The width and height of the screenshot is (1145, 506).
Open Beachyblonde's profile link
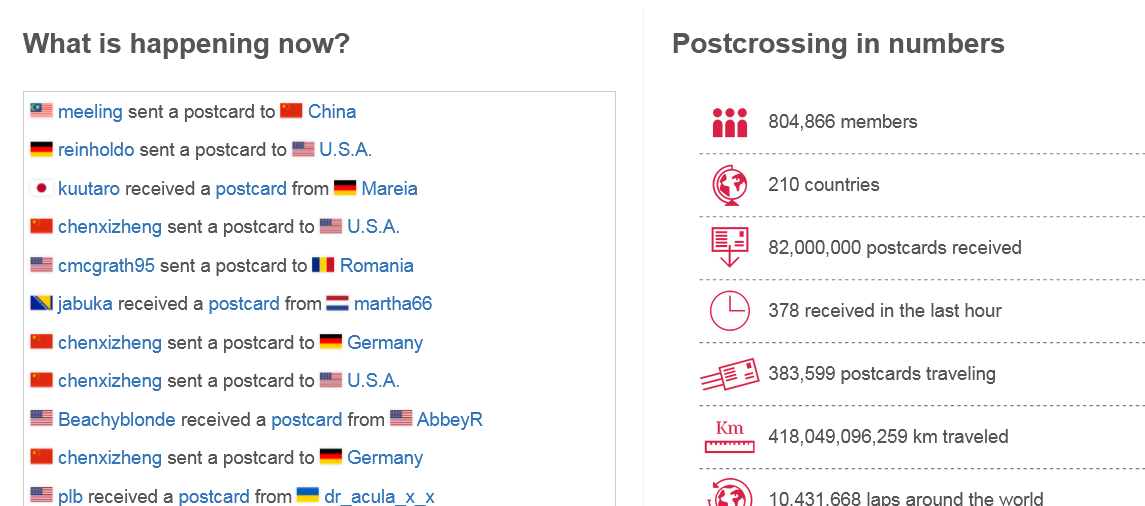point(116,419)
